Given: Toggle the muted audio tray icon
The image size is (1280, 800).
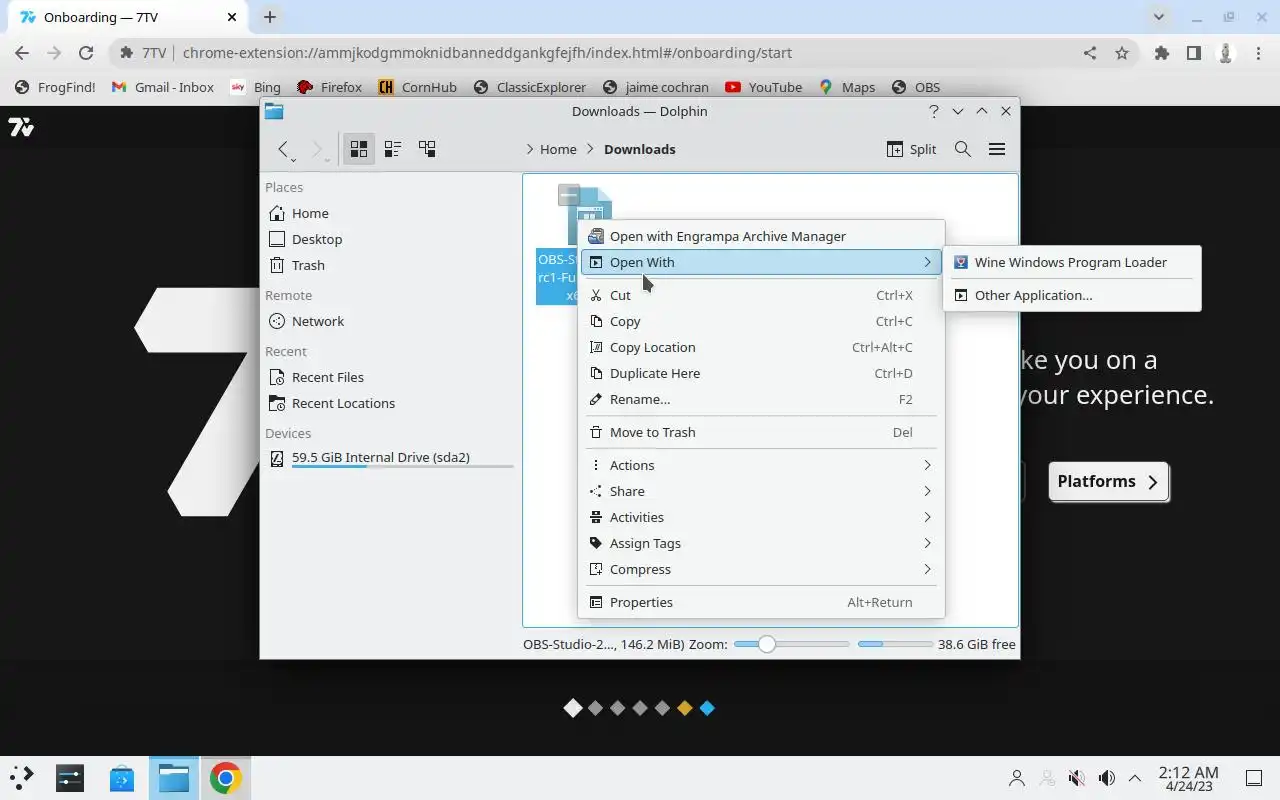Looking at the screenshot, I should click(x=1076, y=778).
